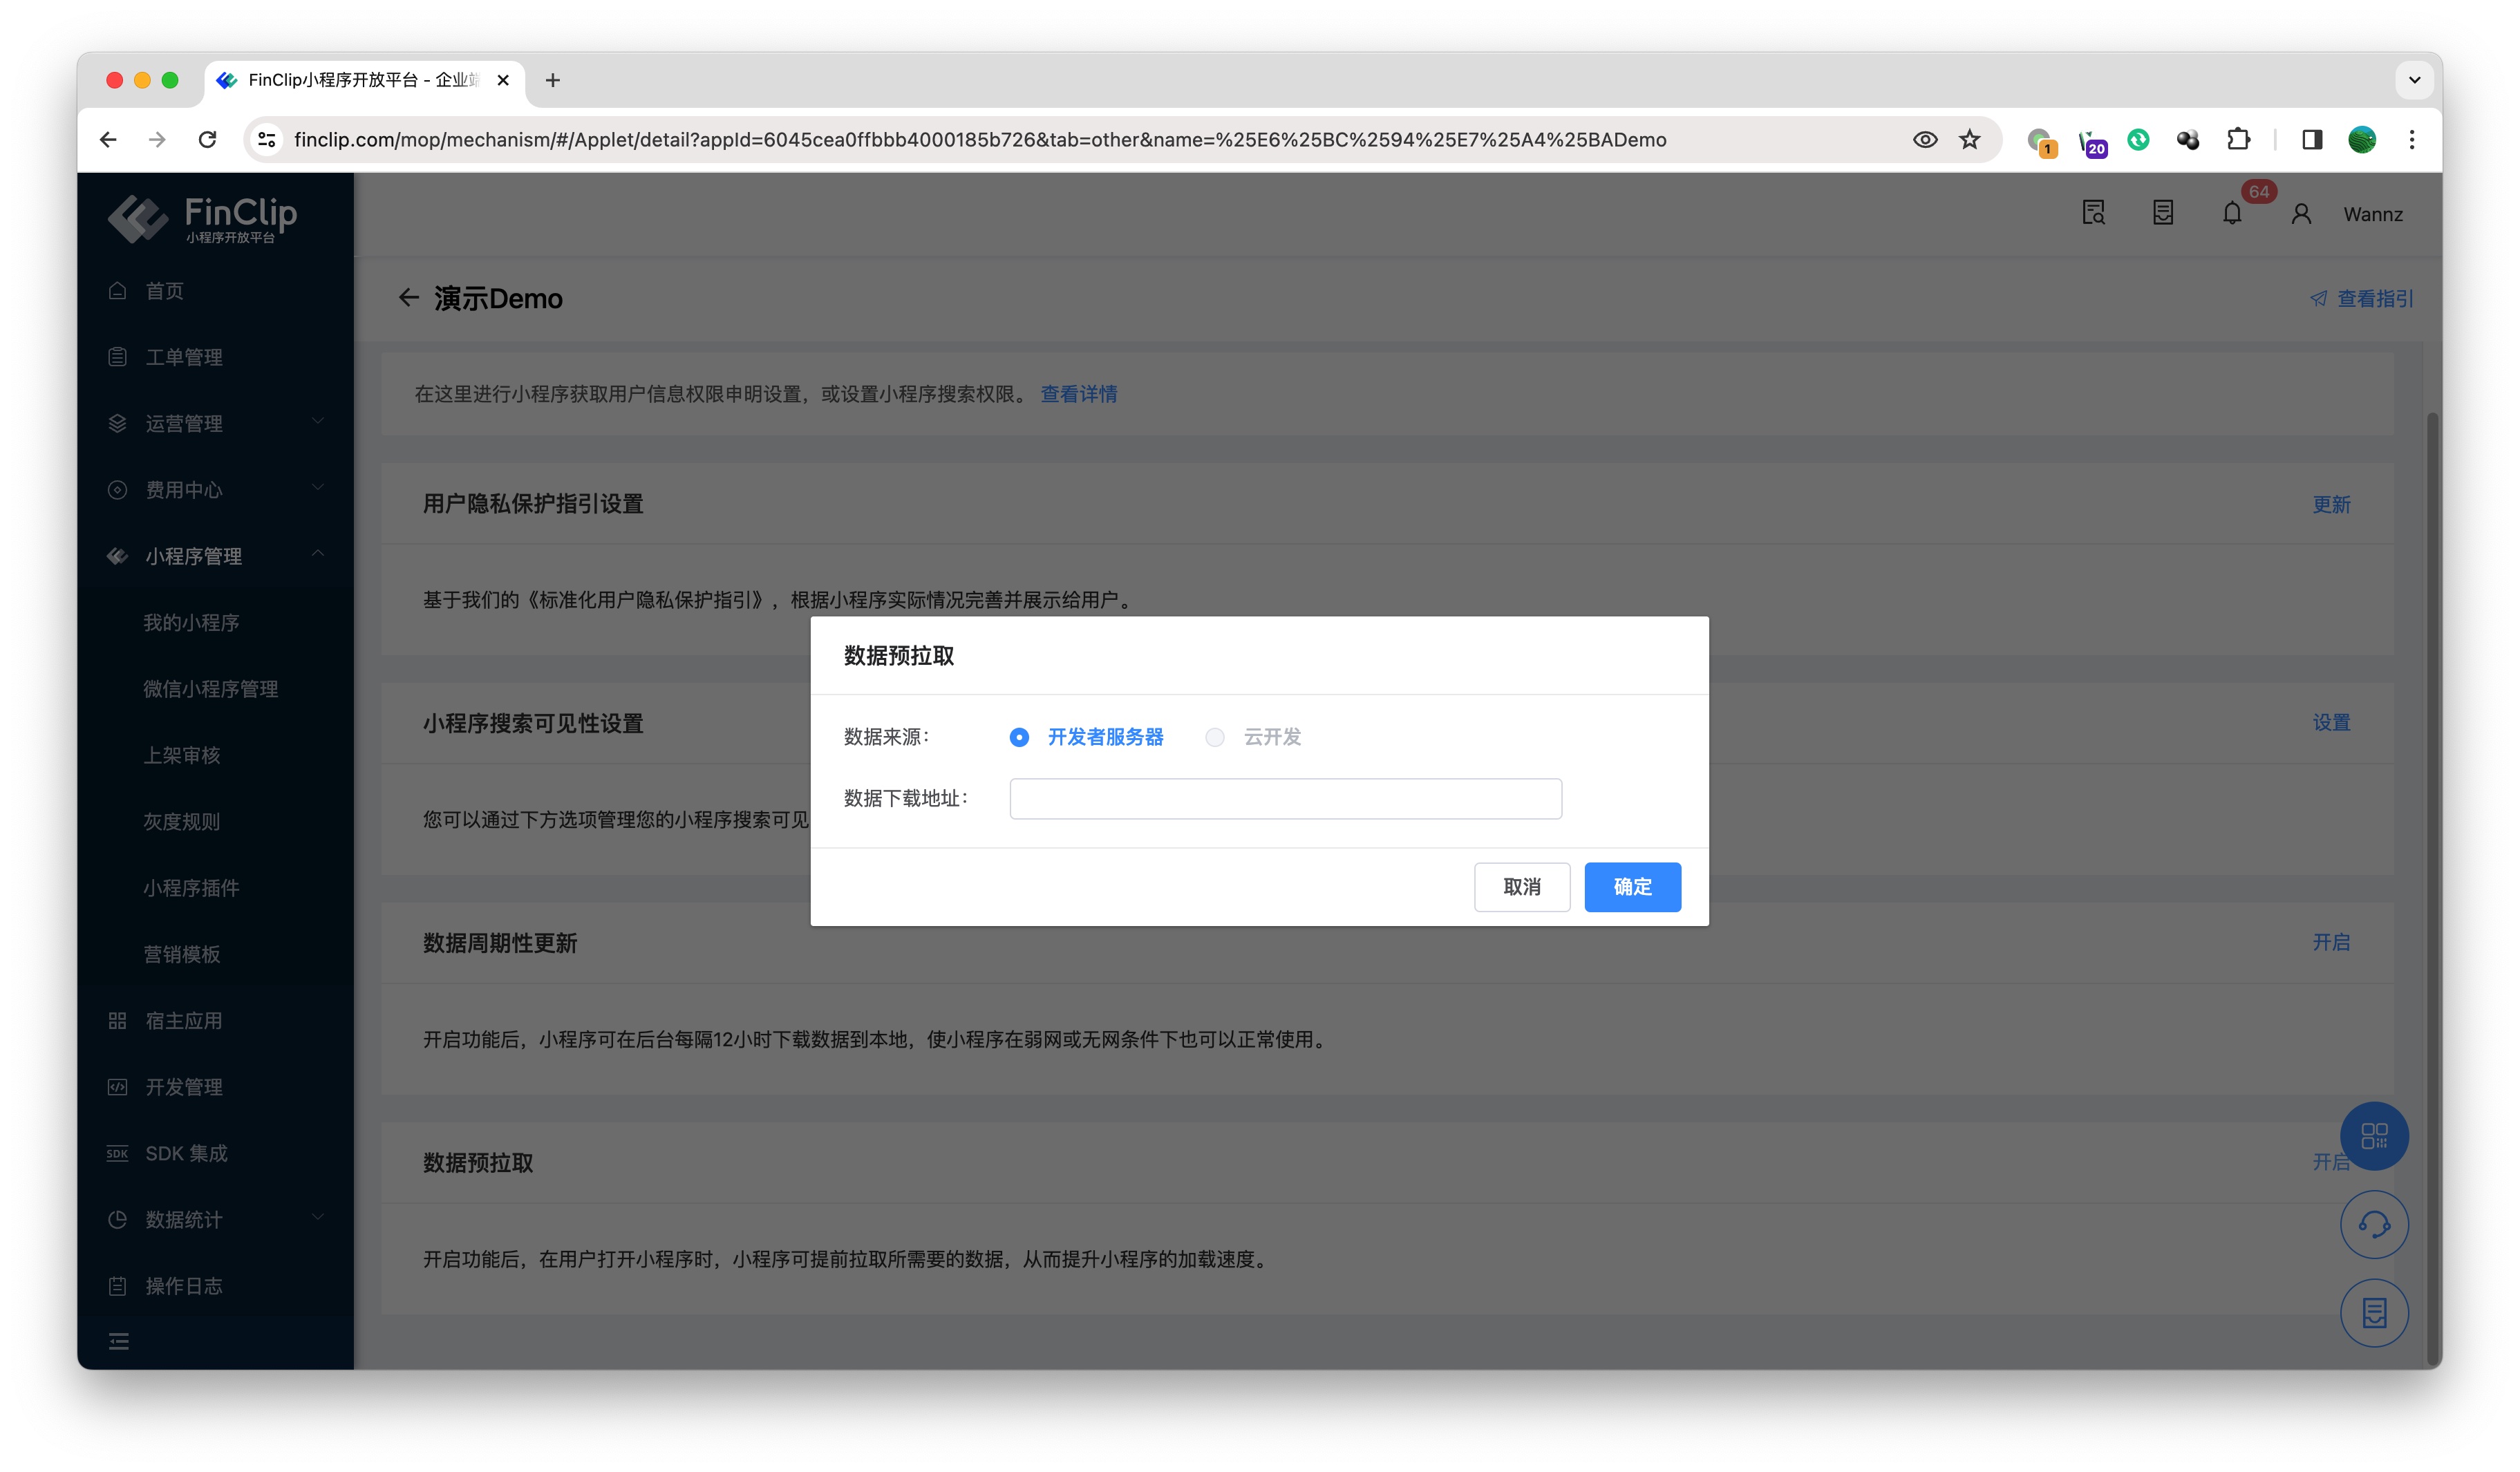Select 云开发 radio option
The width and height of the screenshot is (2520, 1472).
(1215, 737)
